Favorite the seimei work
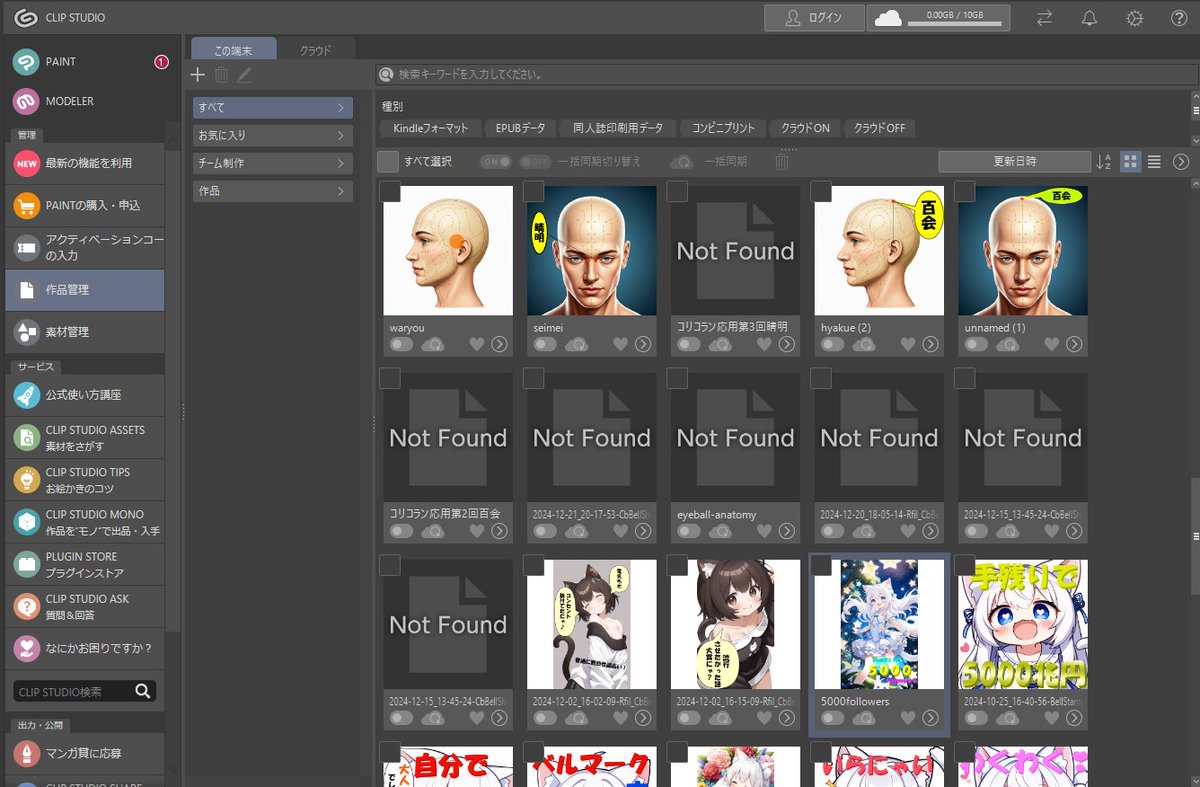 pyautogui.click(x=620, y=344)
